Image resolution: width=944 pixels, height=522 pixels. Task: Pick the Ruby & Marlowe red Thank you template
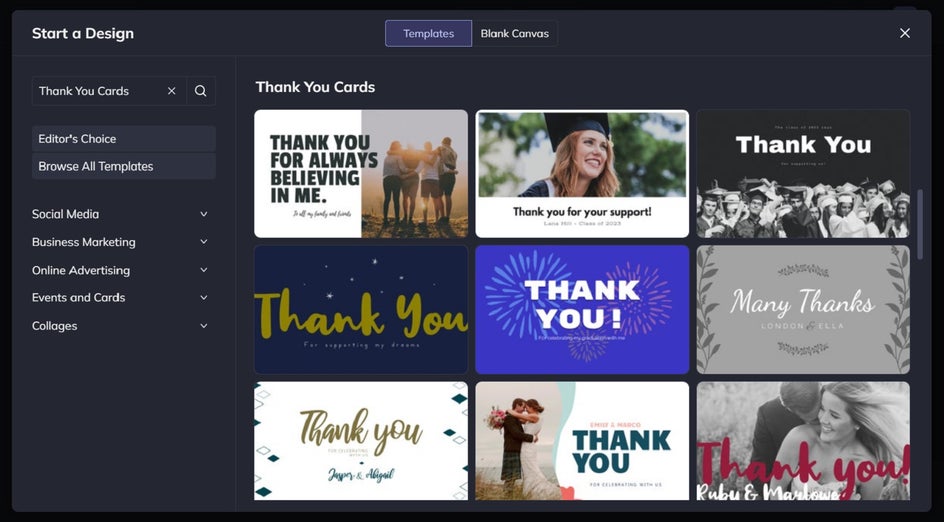tap(803, 441)
